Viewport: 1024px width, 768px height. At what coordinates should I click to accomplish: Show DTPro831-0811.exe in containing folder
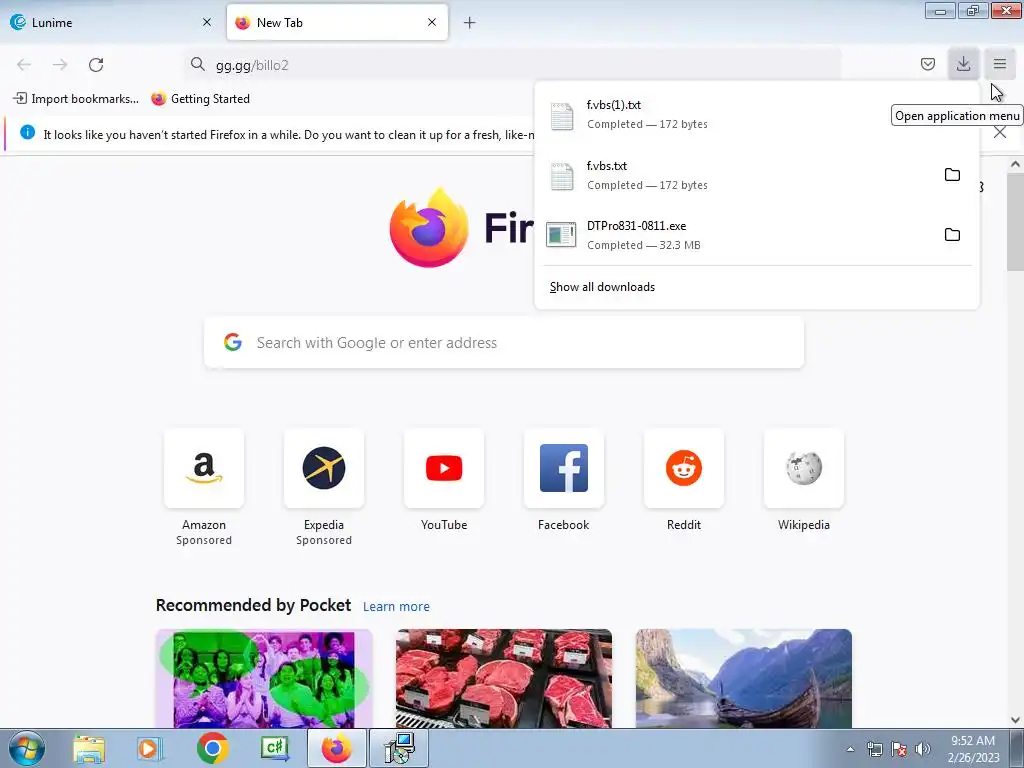(952, 234)
